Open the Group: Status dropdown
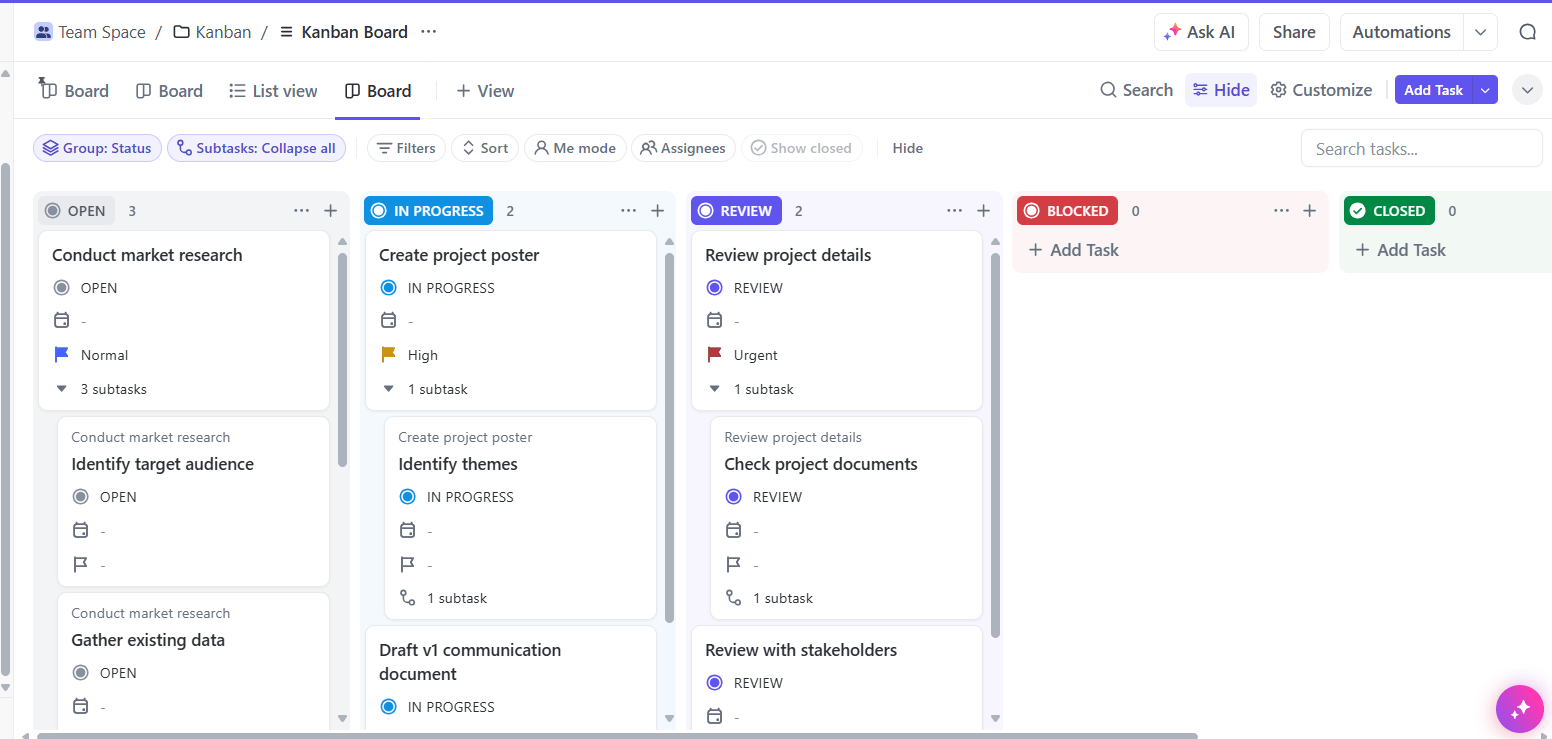Image resolution: width=1552 pixels, height=739 pixels. [97, 147]
